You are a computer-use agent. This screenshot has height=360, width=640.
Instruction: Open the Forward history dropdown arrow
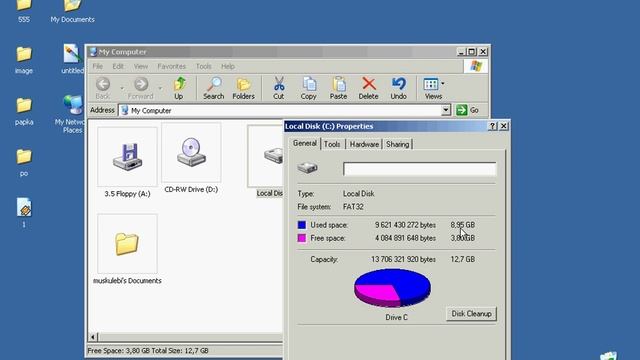point(160,88)
